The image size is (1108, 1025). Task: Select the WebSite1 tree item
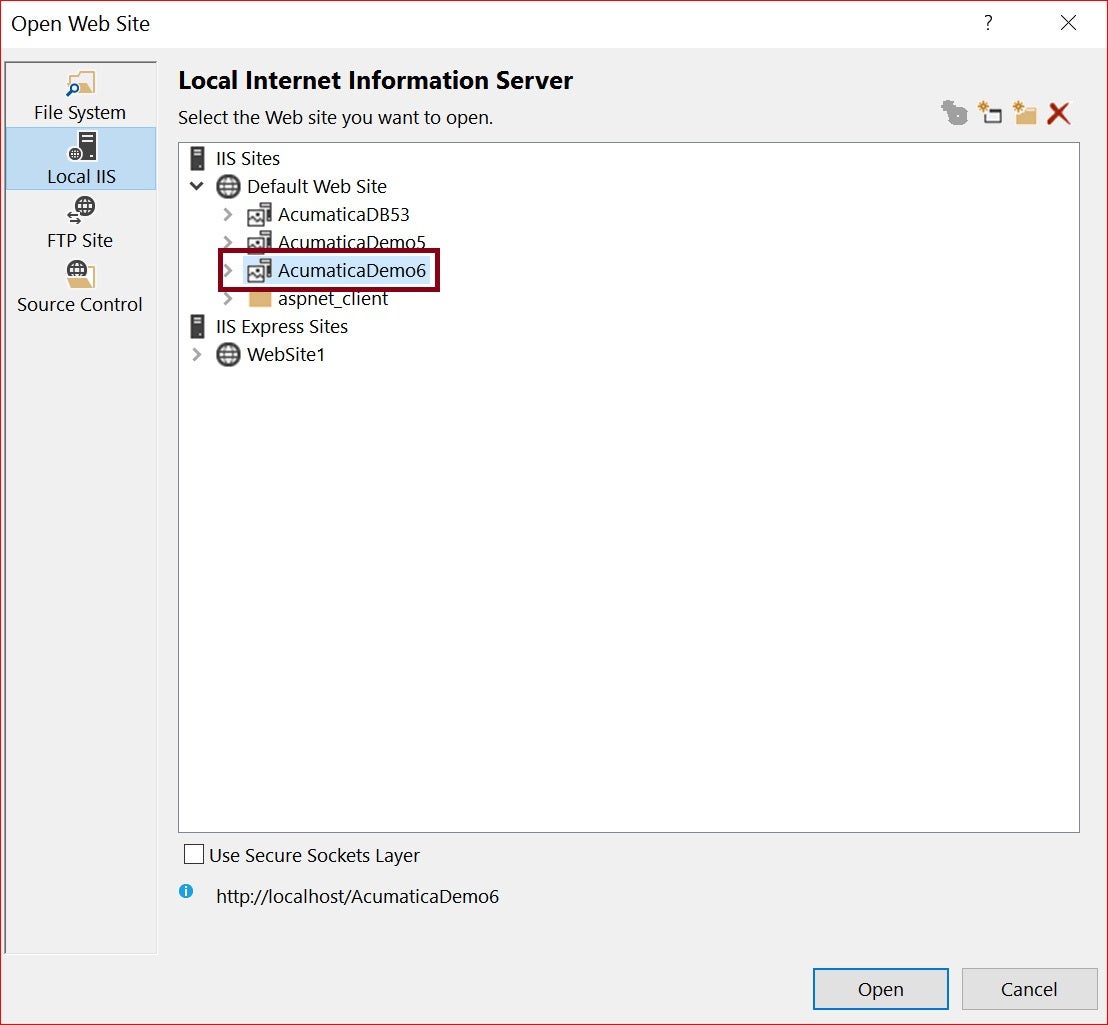285,355
